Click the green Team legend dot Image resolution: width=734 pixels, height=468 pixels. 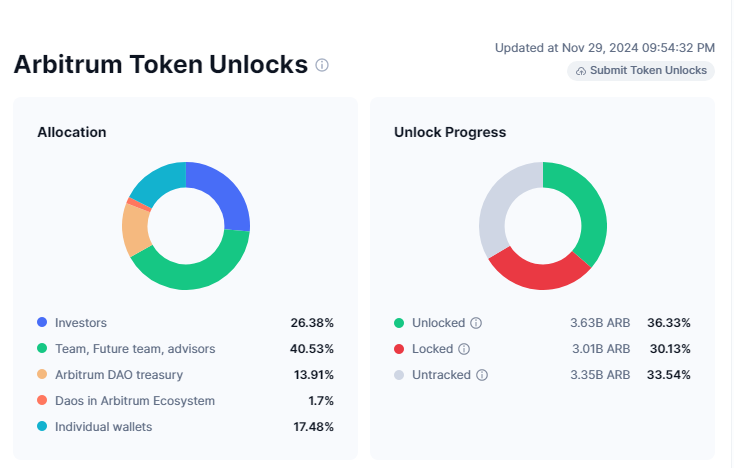[42, 349]
